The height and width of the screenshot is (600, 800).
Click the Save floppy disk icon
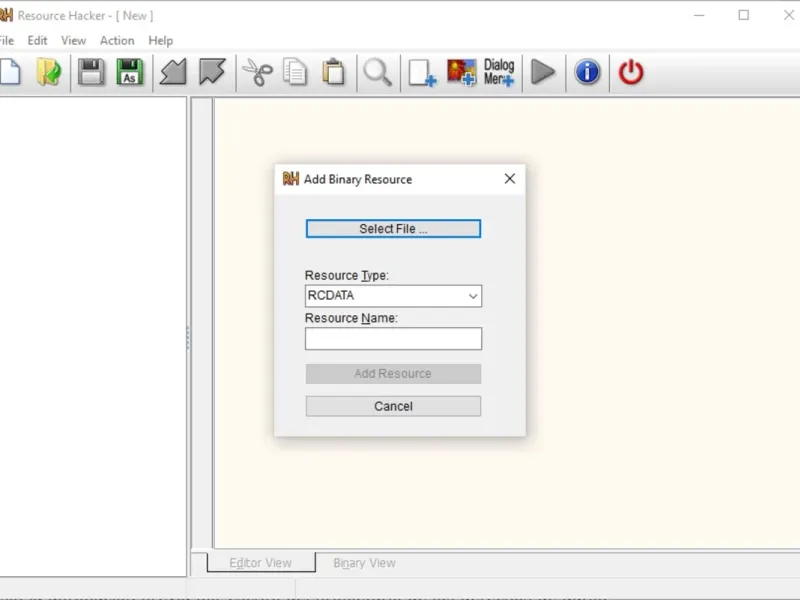click(91, 72)
